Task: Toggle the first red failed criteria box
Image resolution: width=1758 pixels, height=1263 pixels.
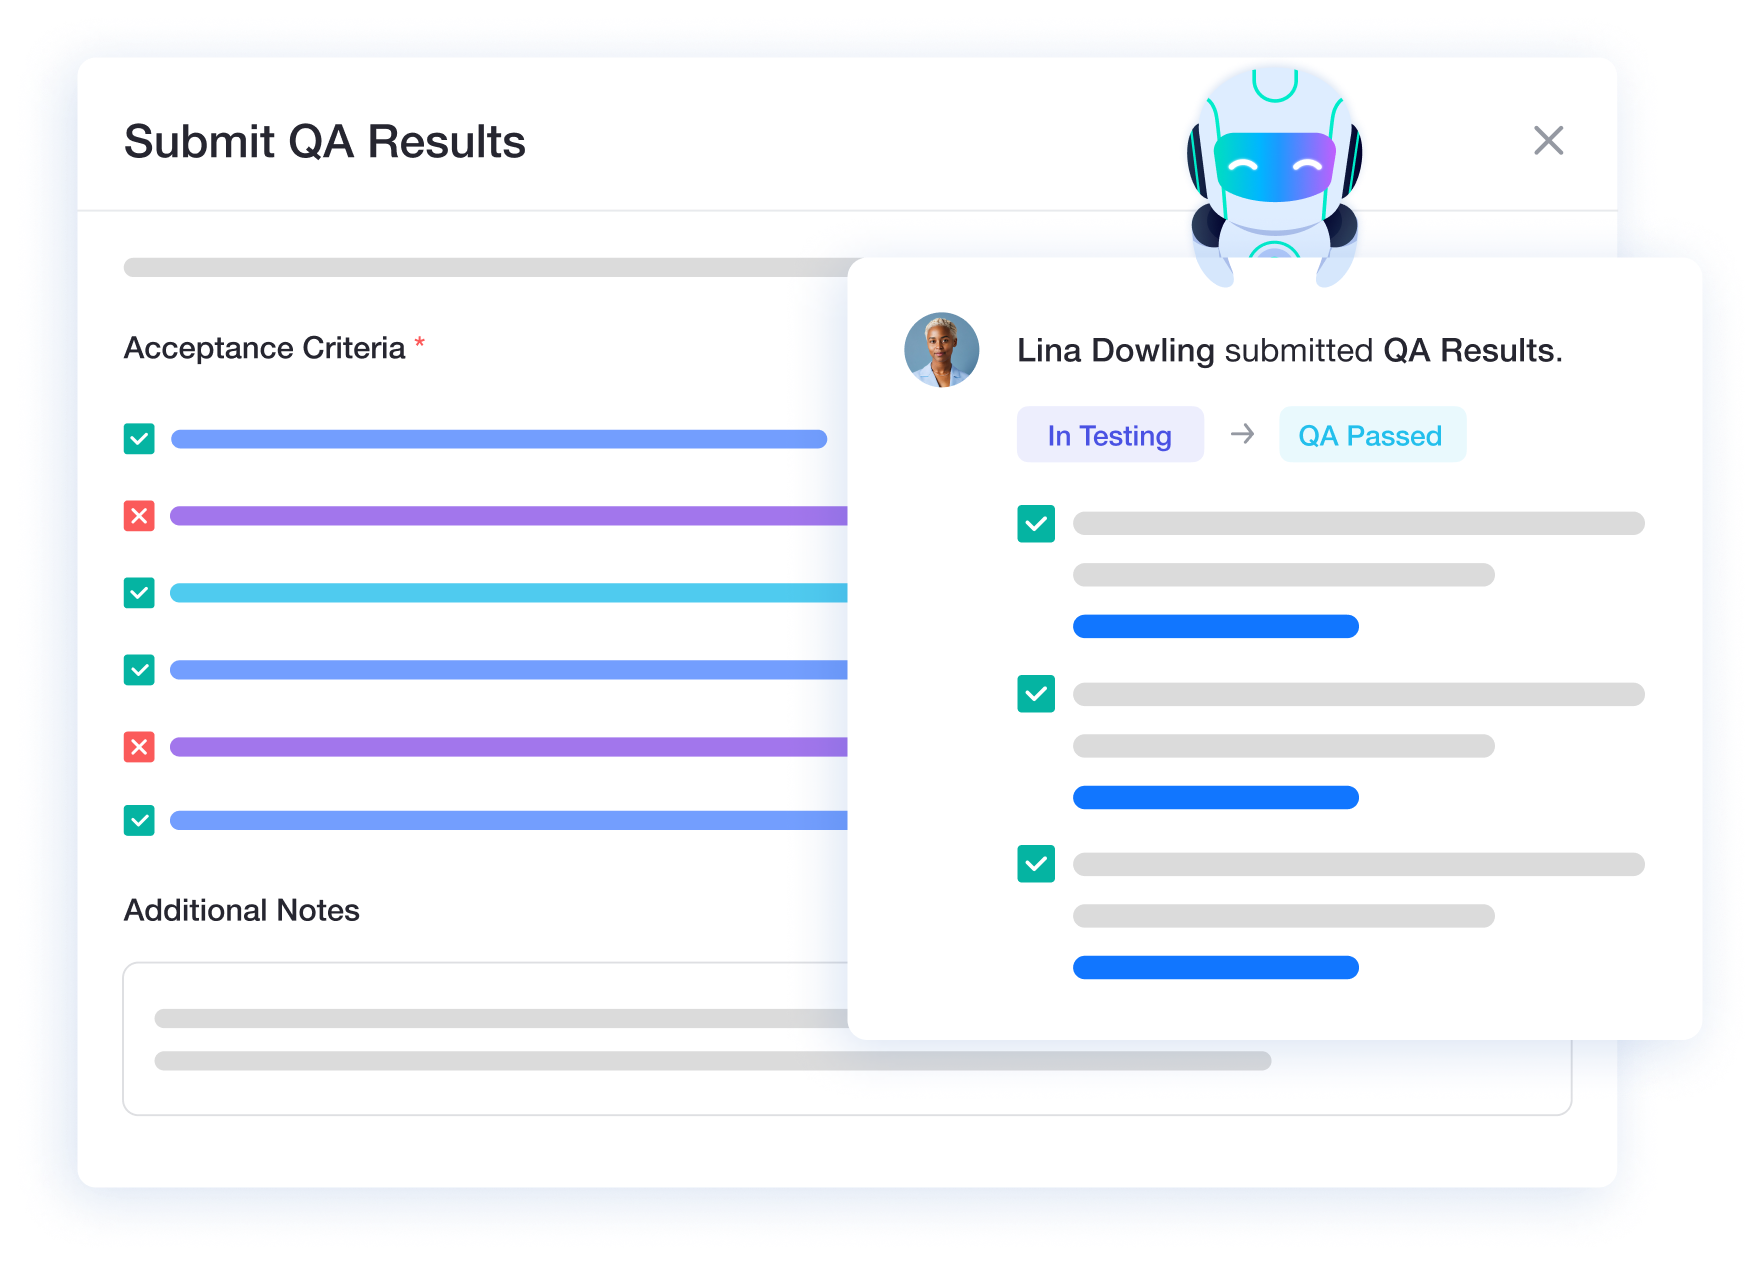Action: 139,516
